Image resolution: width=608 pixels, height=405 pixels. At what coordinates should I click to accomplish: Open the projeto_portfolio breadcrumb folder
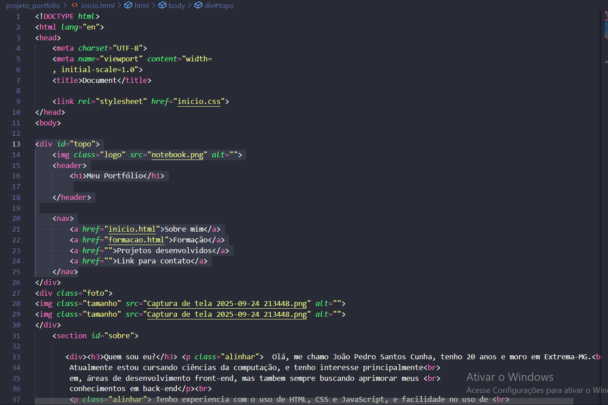(x=32, y=5)
